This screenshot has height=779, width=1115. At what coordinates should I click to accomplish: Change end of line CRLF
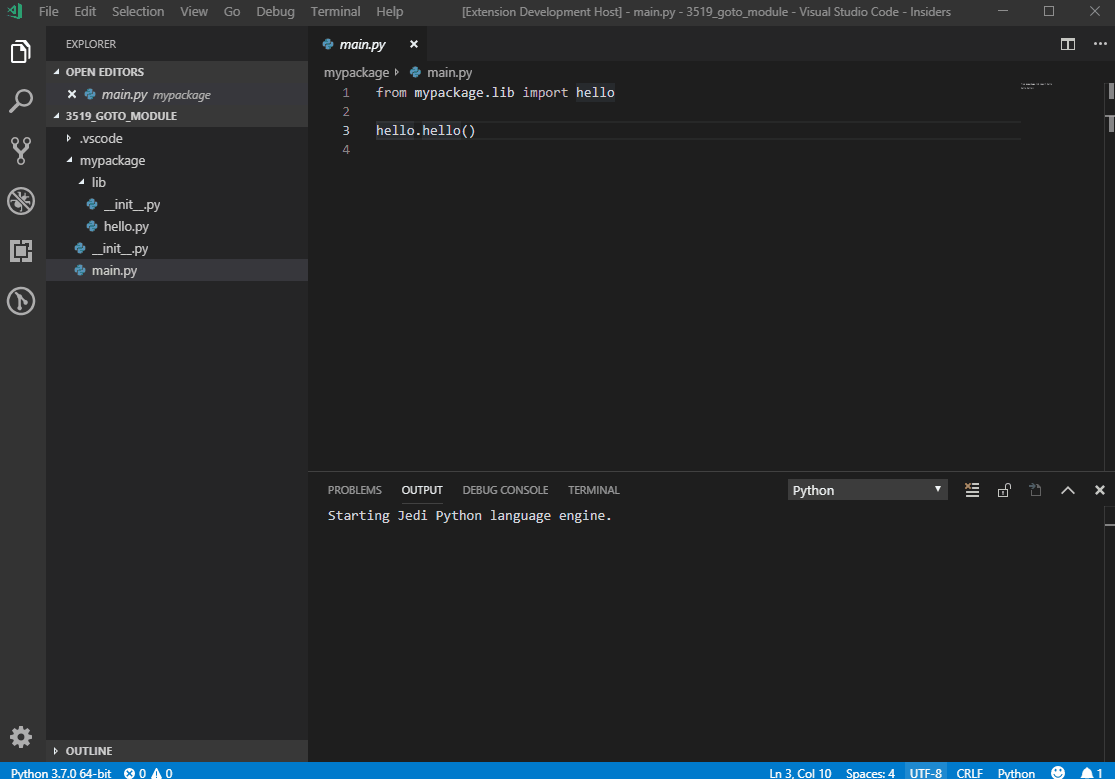pyautogui.click(x=969, y=773)
